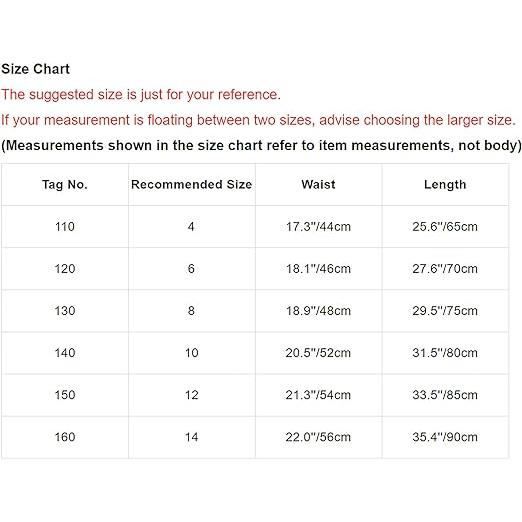The image size is (522, 522).
Task: Click the Recommended Size column header
Action: [x=192, y=184]
